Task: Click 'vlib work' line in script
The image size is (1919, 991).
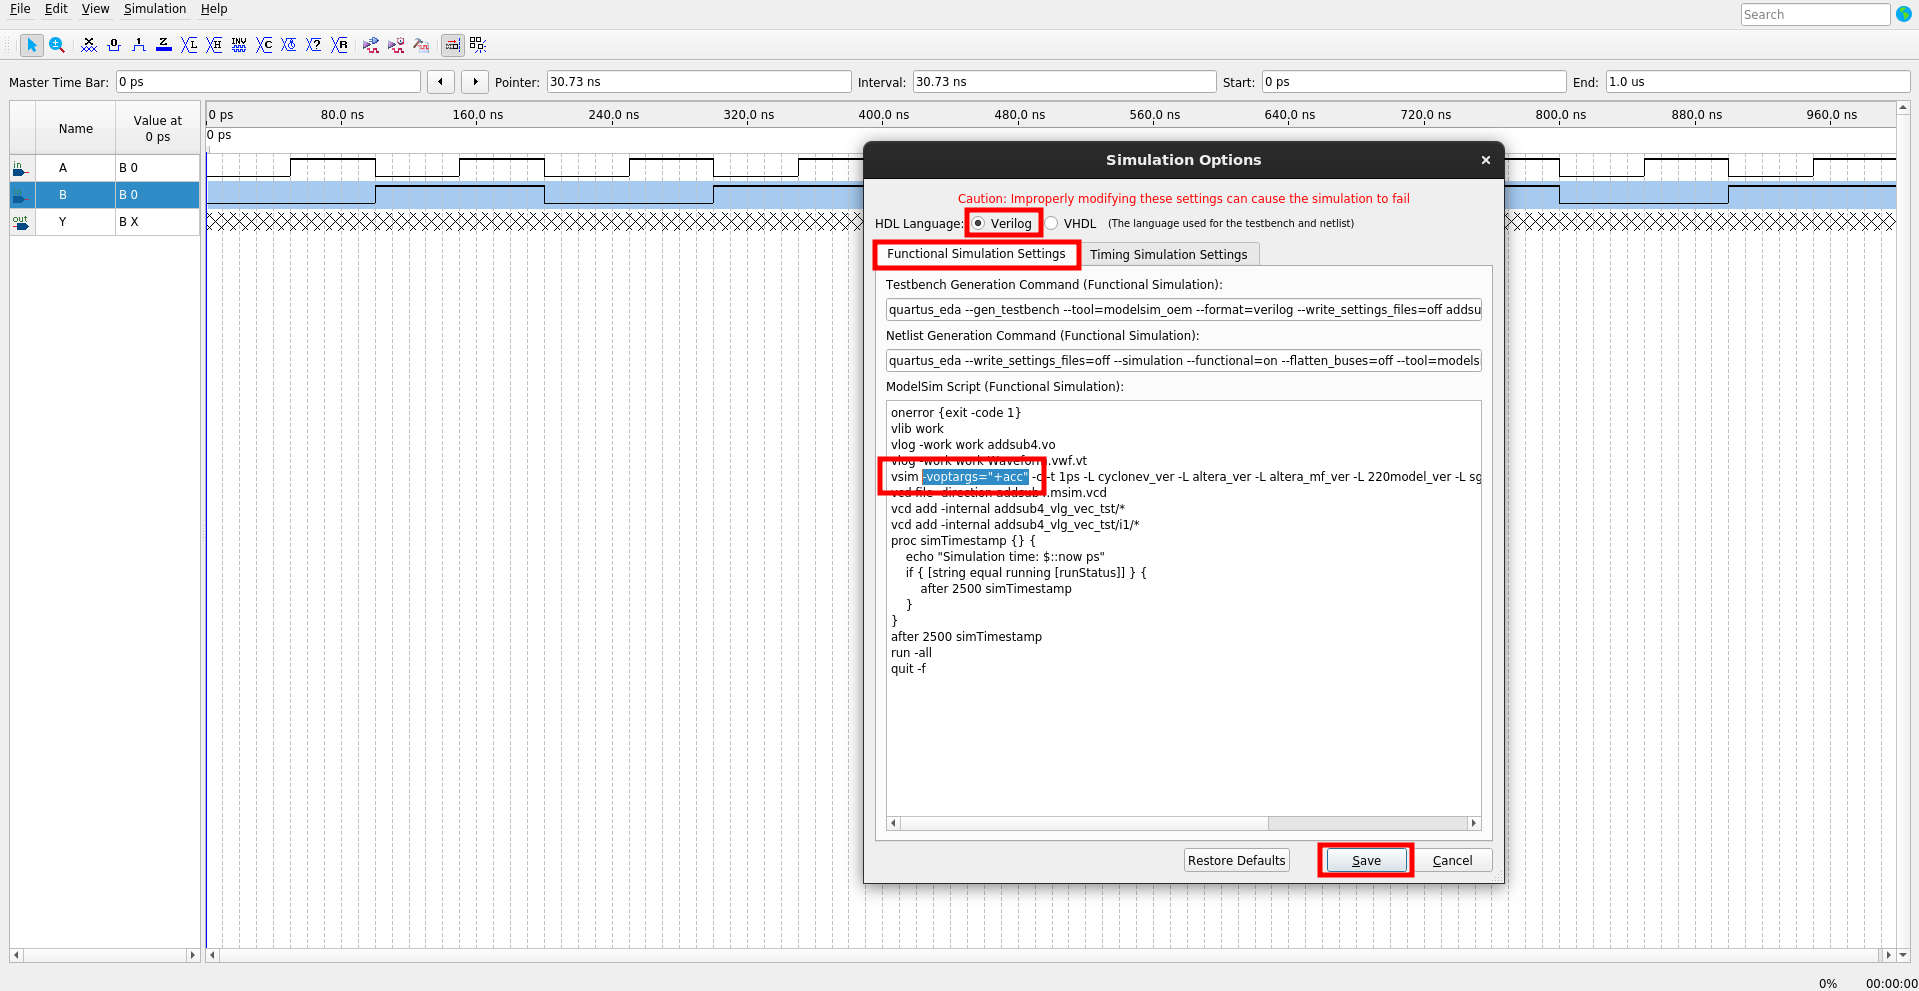Action: tap(917, 429)
